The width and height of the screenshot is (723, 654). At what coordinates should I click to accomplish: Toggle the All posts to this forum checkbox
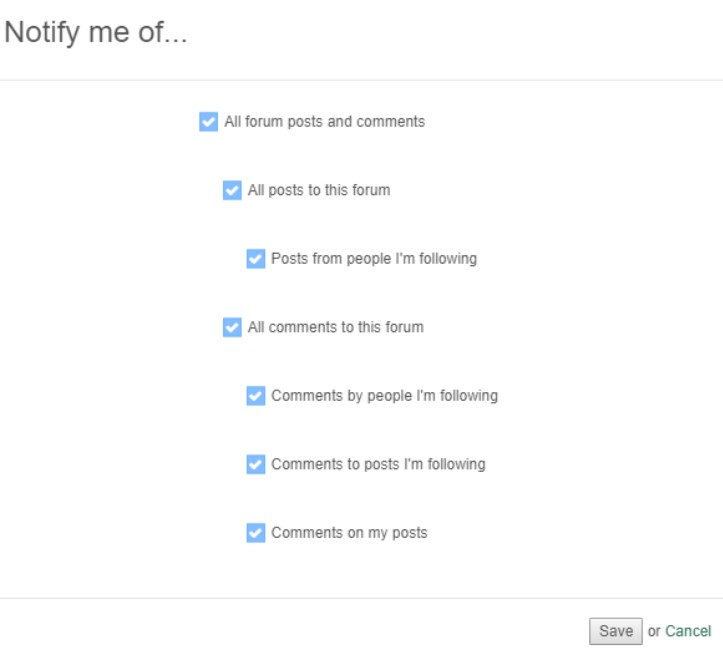(232, 190)
